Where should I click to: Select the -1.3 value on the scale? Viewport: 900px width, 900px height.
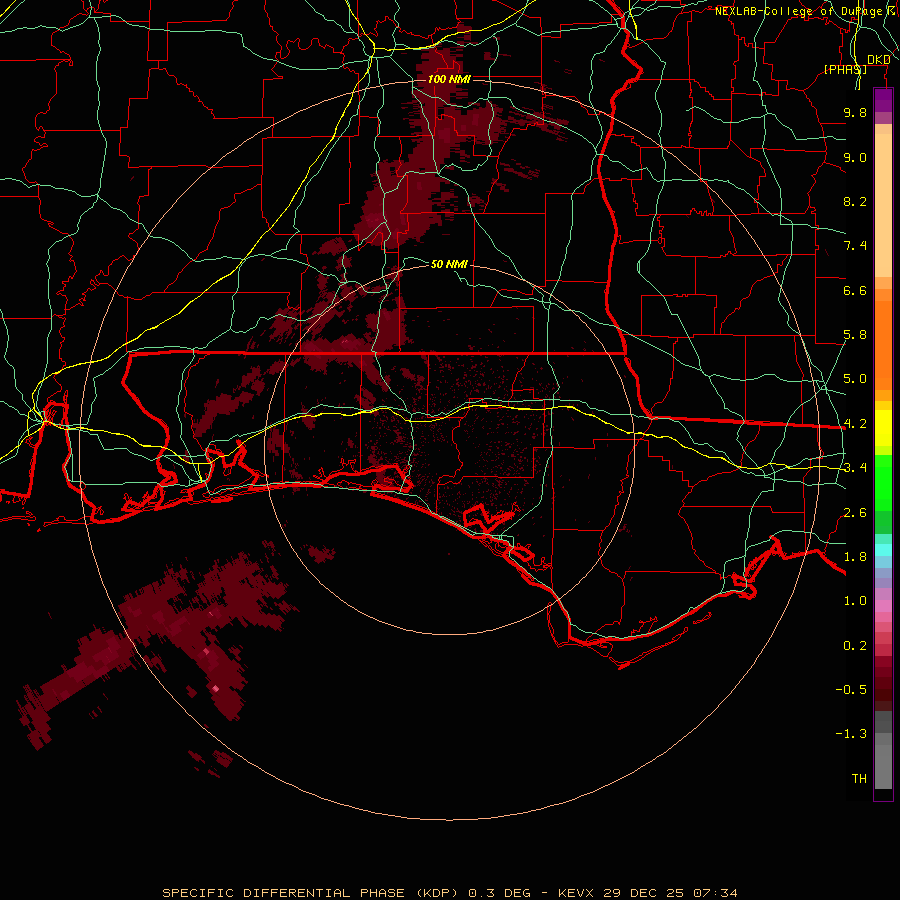coord(851,734)
